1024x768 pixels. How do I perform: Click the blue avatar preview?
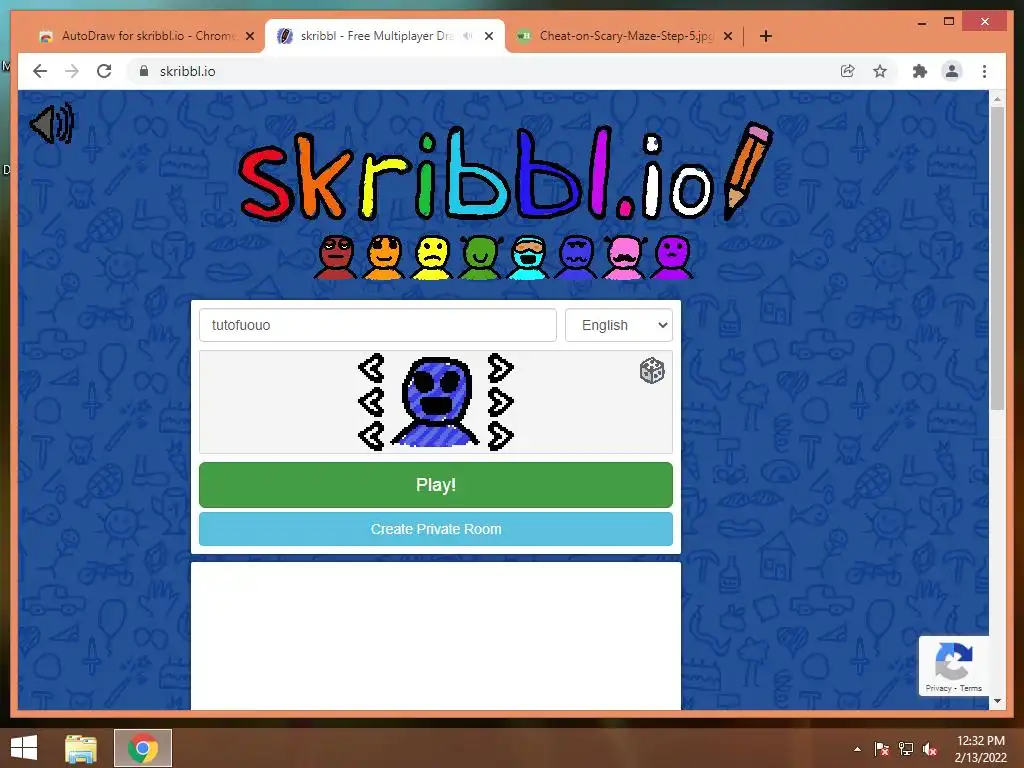point(436,402)
